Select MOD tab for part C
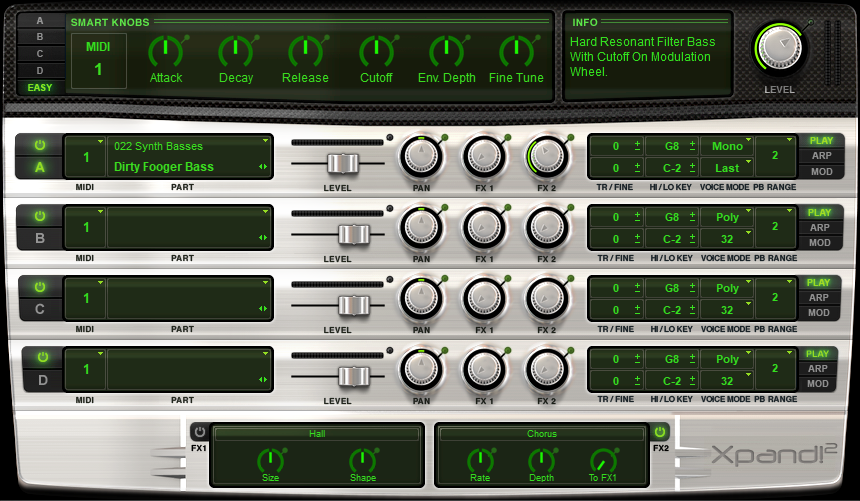This screenshot has width=860, height=501. click(818, 313)
